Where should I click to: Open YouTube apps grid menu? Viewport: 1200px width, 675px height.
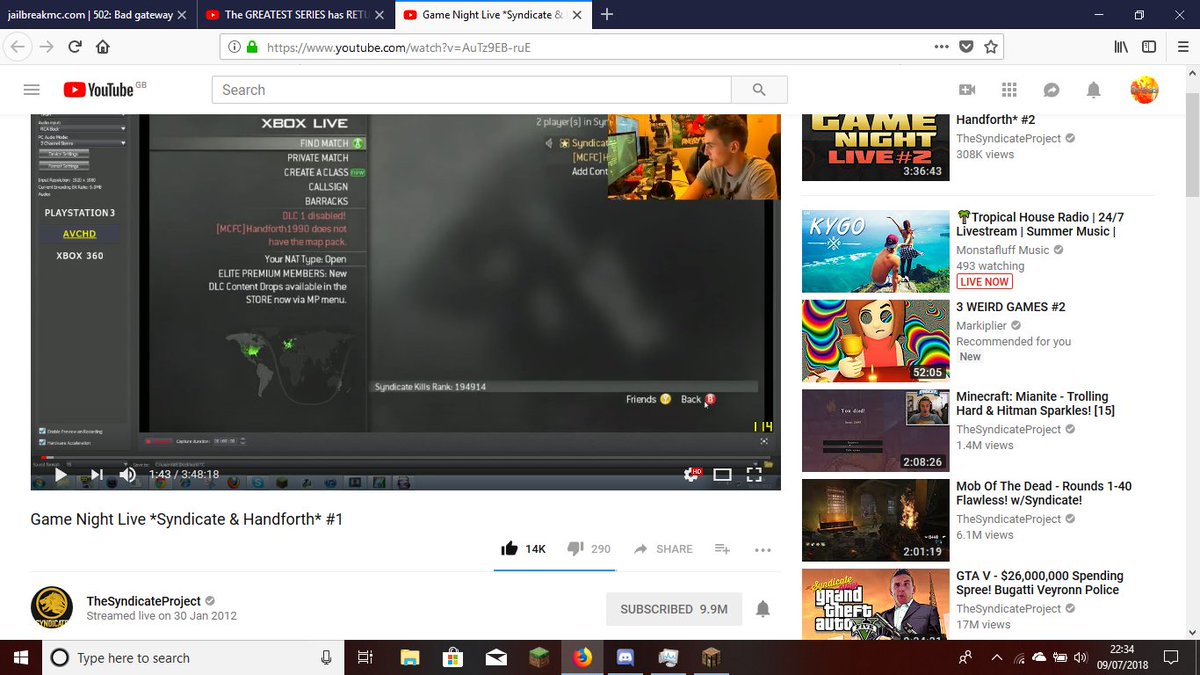click(1009, 90)
